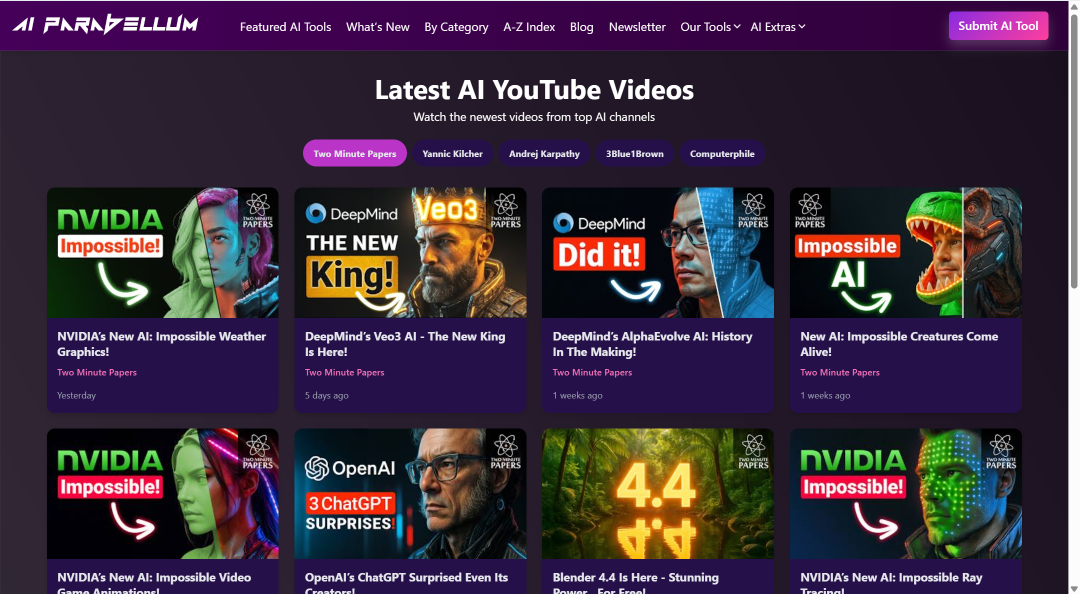Viewport: 1080px width, 594px height.
Task: Click '1 weeks ago' on AlphaEvolve card
Action: (577, 396)
